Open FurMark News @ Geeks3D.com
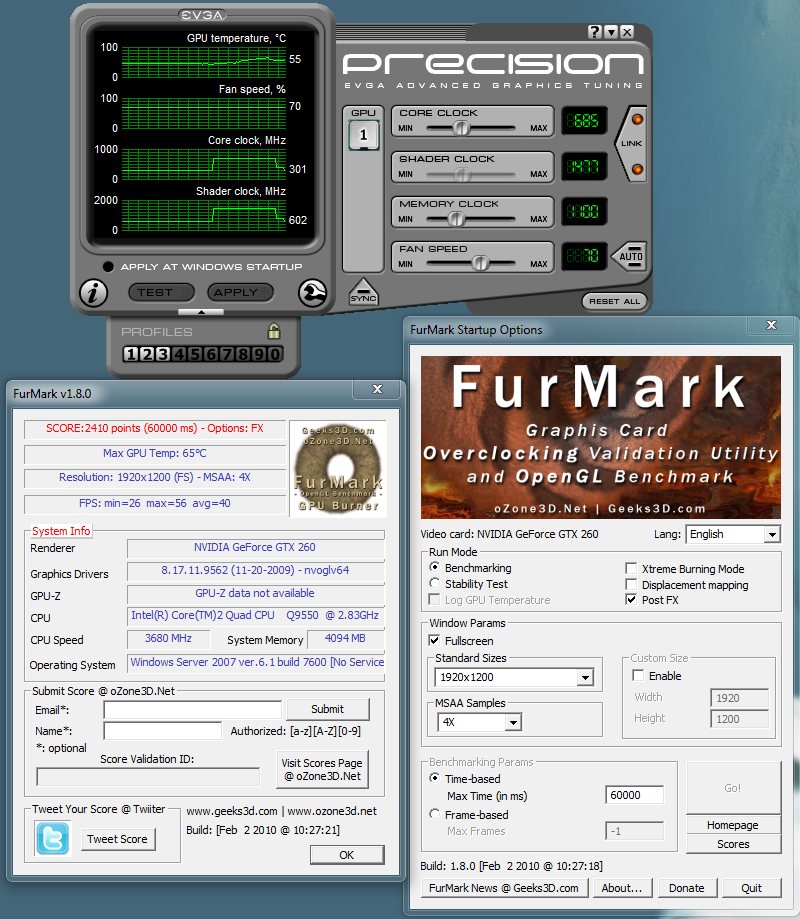 (x=504, y=888)
